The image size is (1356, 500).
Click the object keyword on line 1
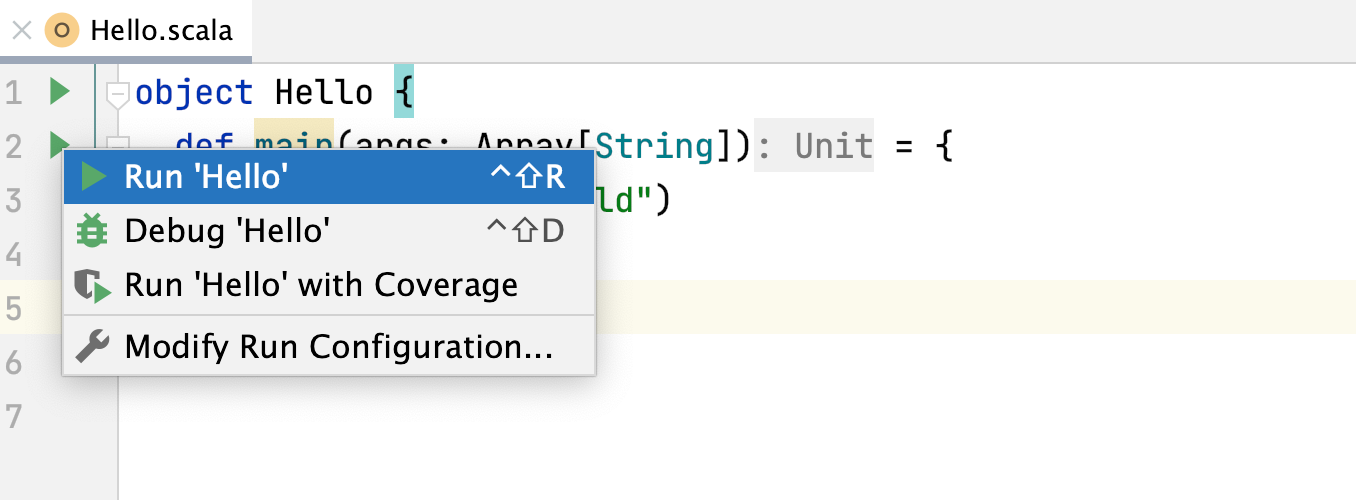(194, 93)
